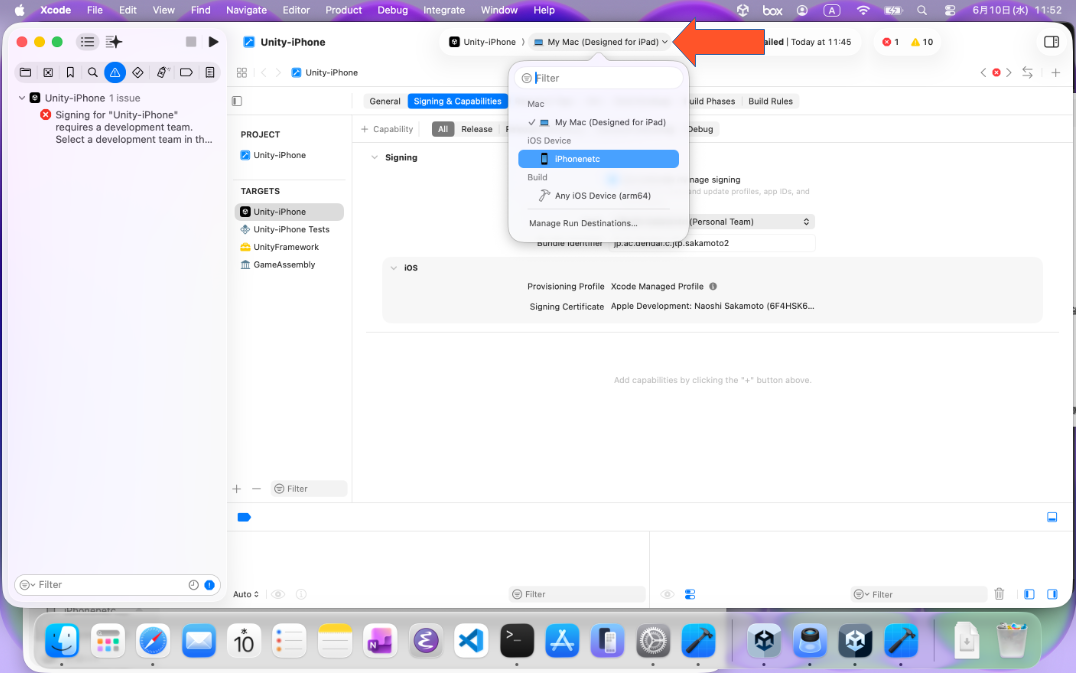
Task: Open the Project navigator folder icon
Action: (25, 72)
